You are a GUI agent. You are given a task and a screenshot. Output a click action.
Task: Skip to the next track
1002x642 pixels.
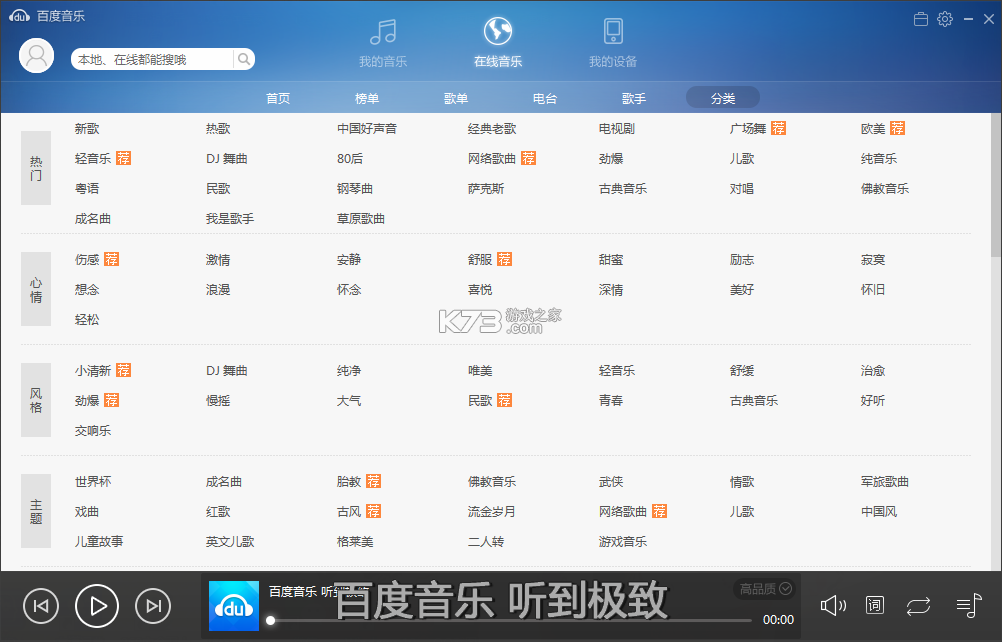pyautogui.click(x=153, y=606)
